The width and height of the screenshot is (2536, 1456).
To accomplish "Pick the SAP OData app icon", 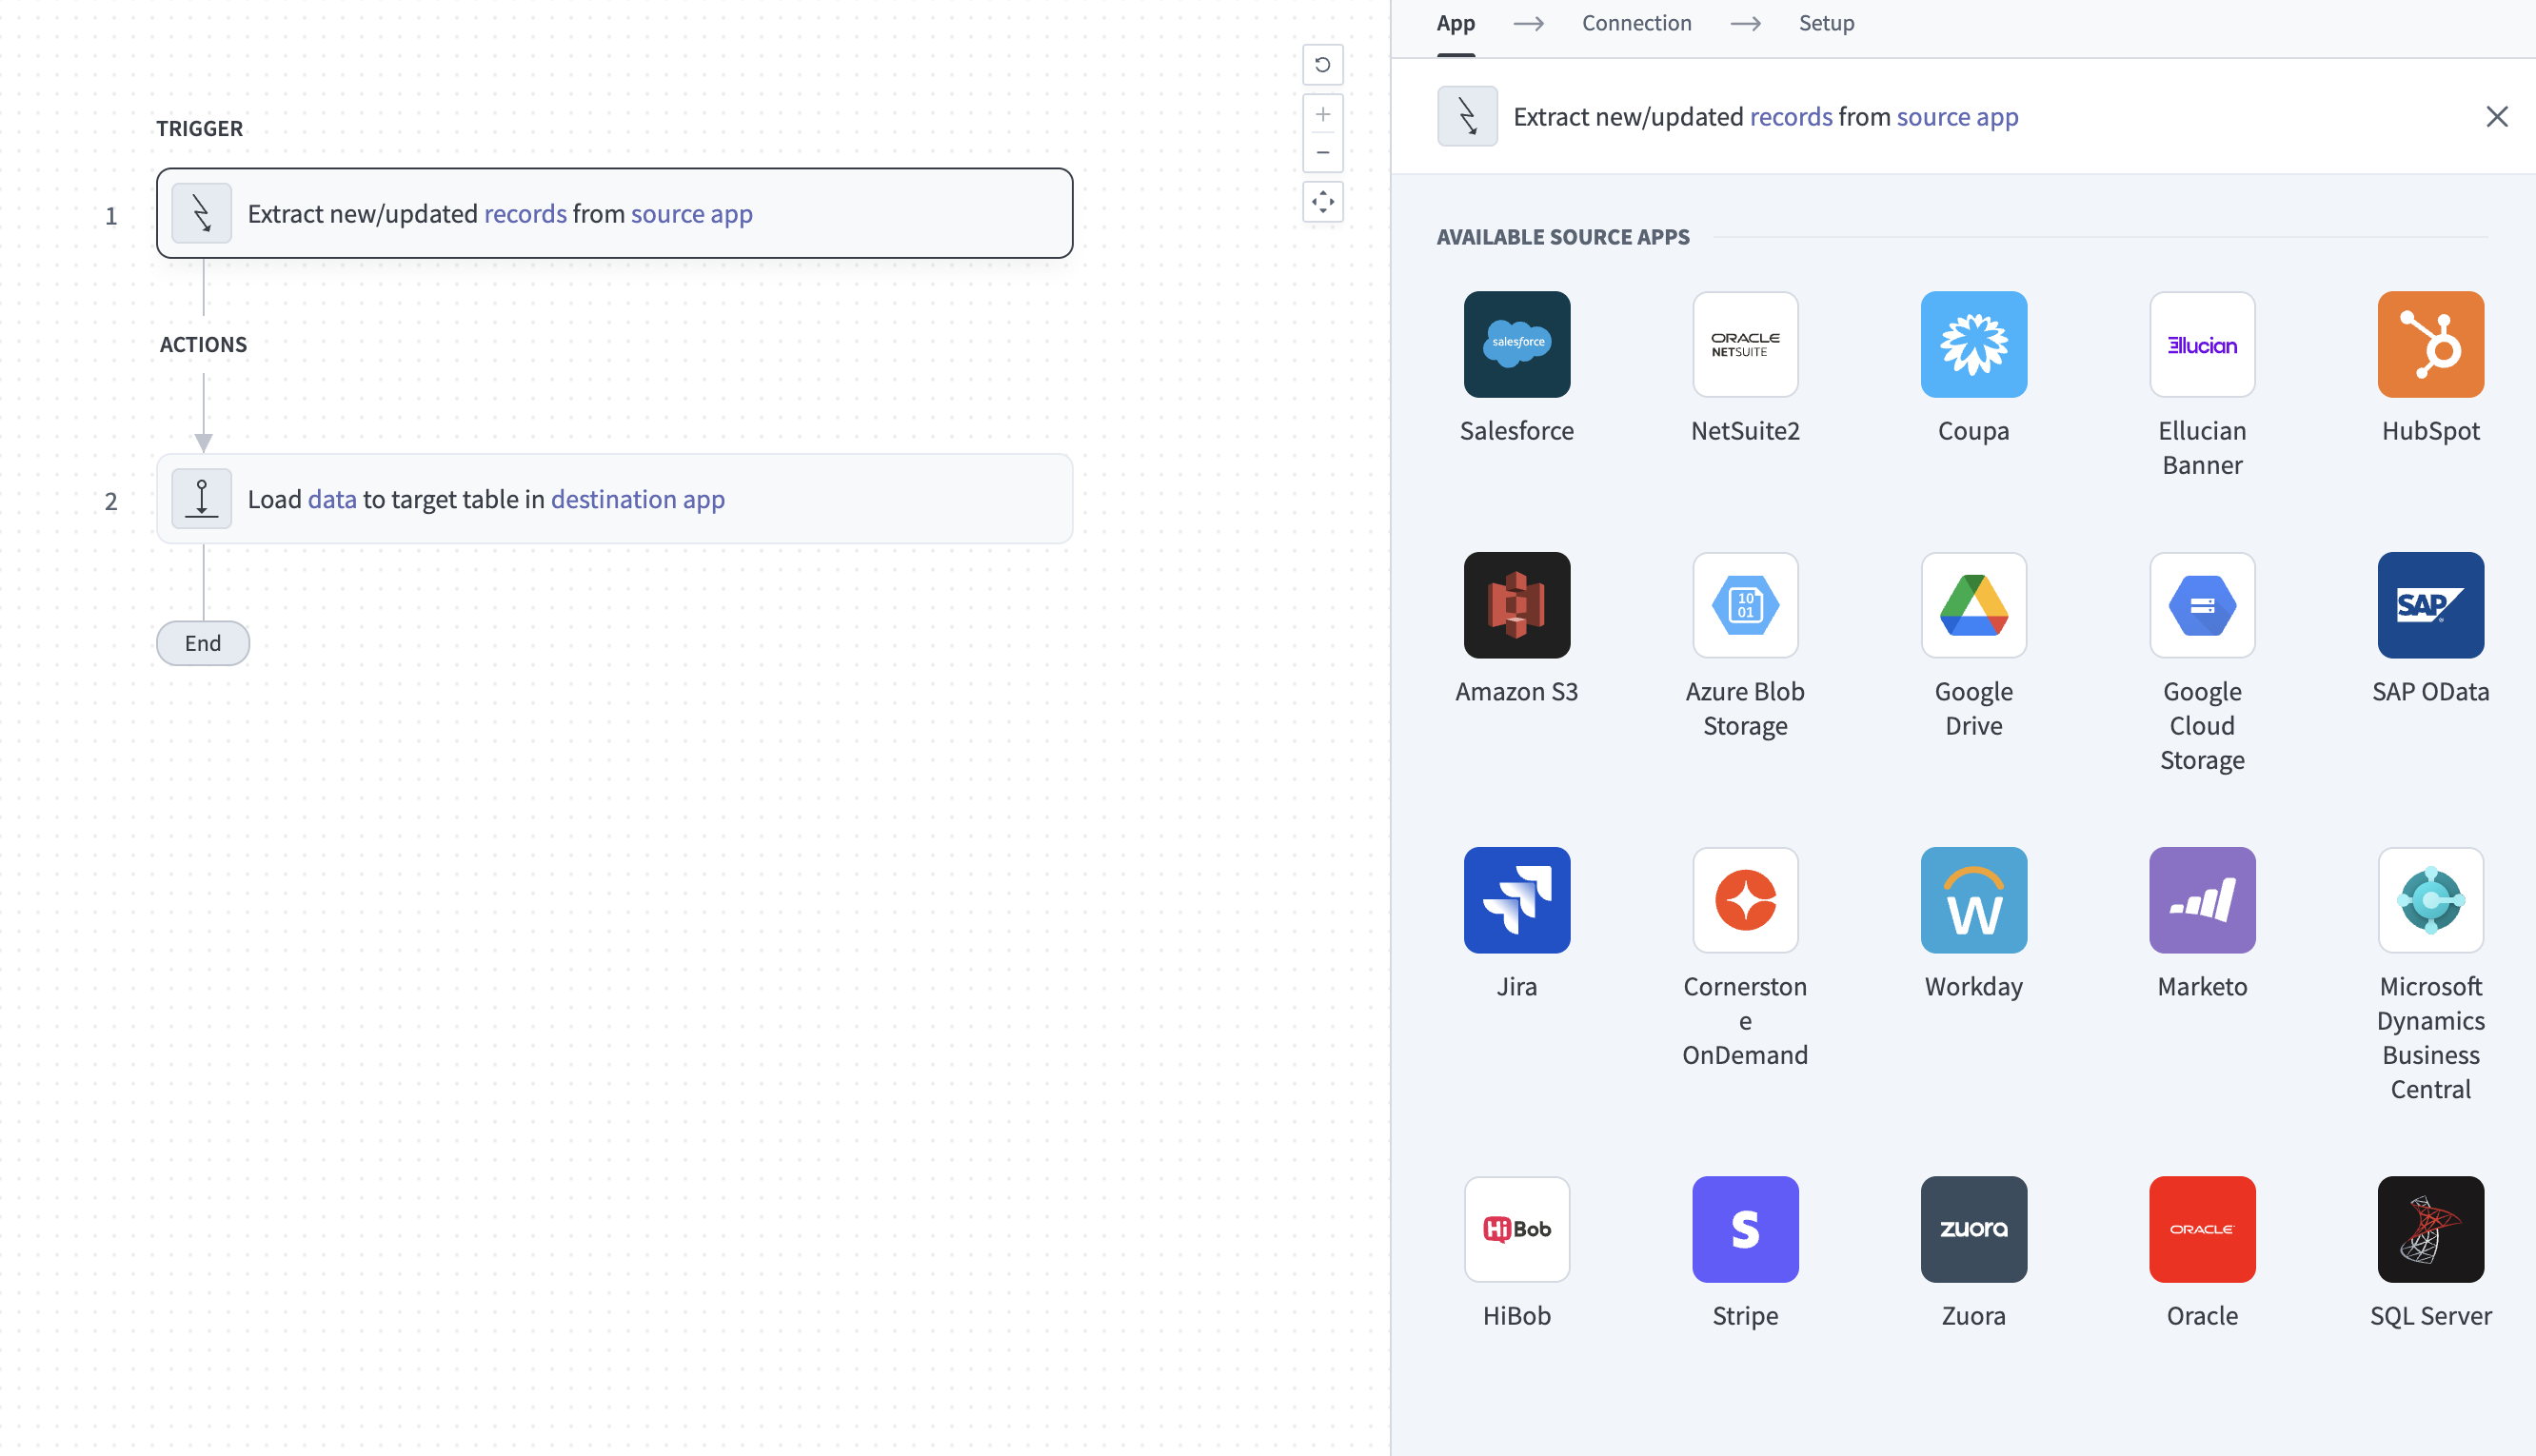I will click(x=2430, y=605).
